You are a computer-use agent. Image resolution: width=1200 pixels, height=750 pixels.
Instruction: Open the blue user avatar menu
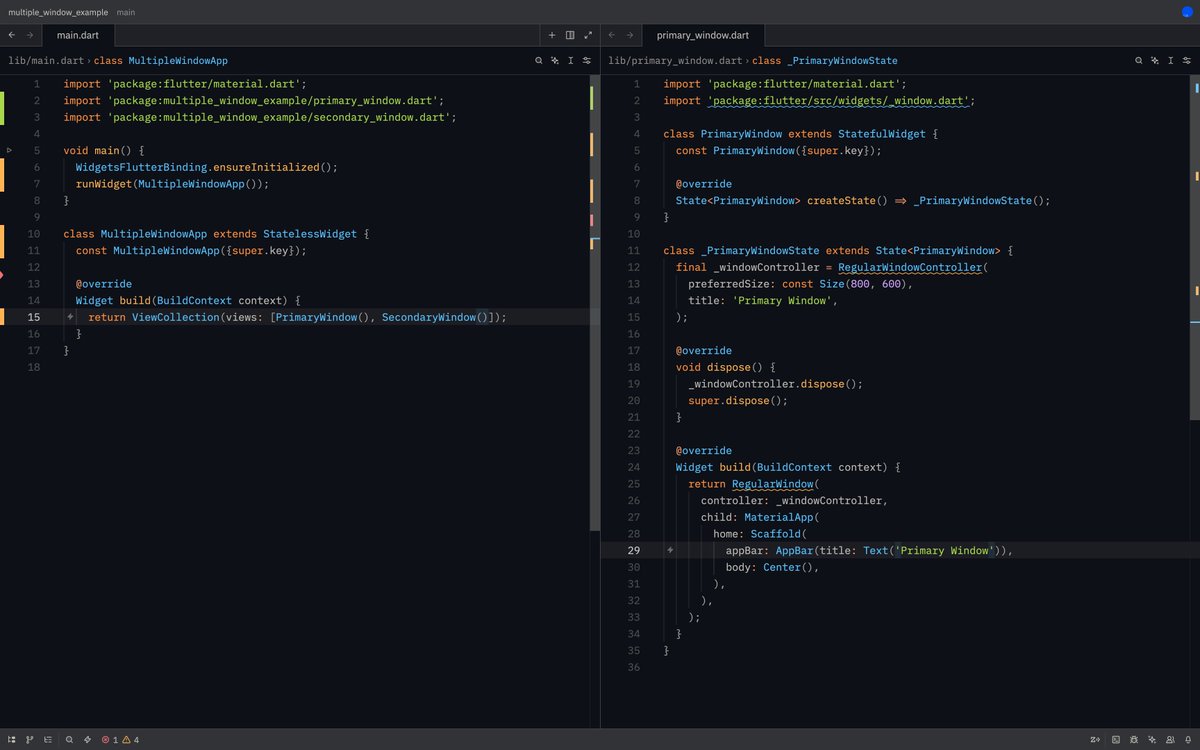click(1187, 12)
